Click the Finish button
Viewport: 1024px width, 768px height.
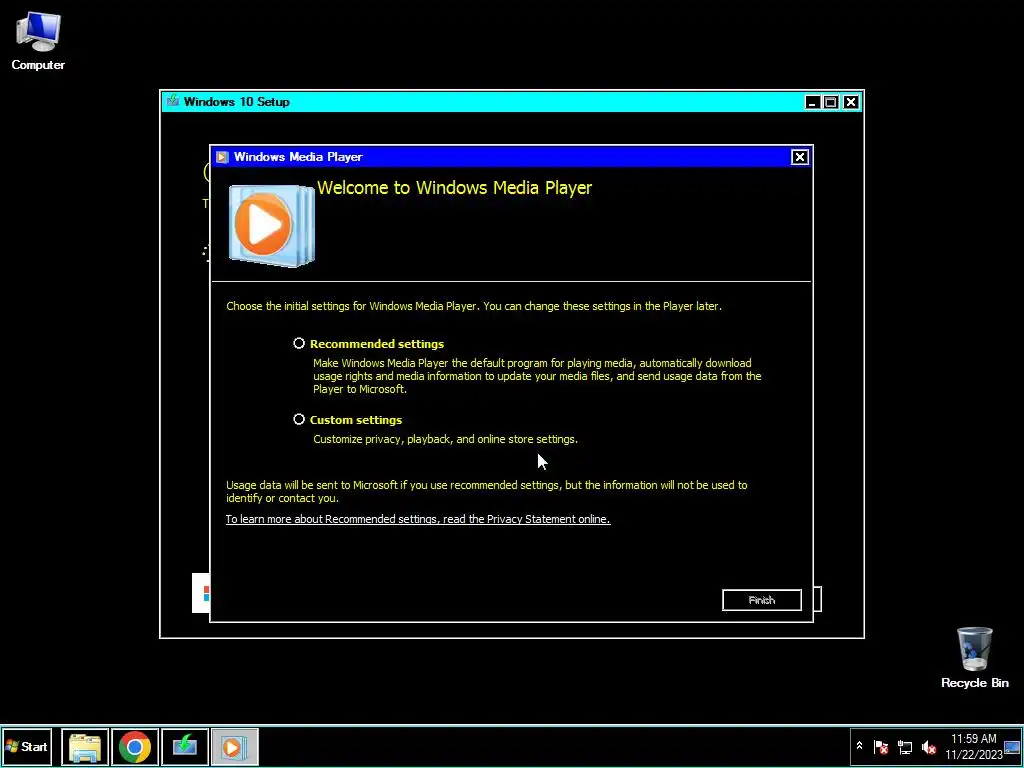click(x=761, y=600)
